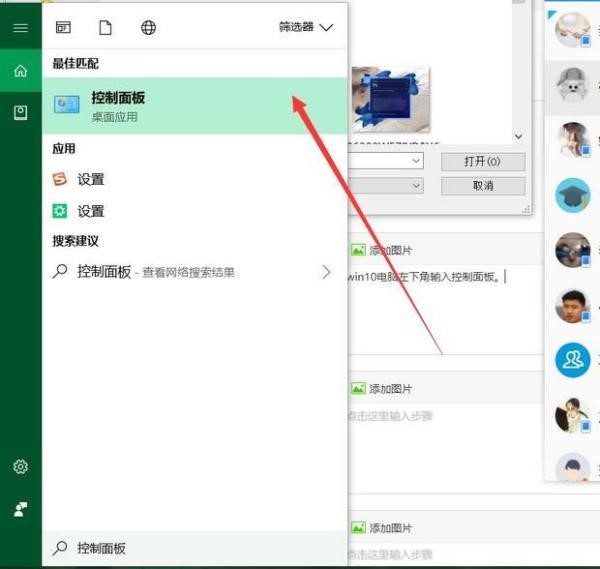
Task: Click the second step's empty step input placeholder
Action: click(x=390, y=416)
